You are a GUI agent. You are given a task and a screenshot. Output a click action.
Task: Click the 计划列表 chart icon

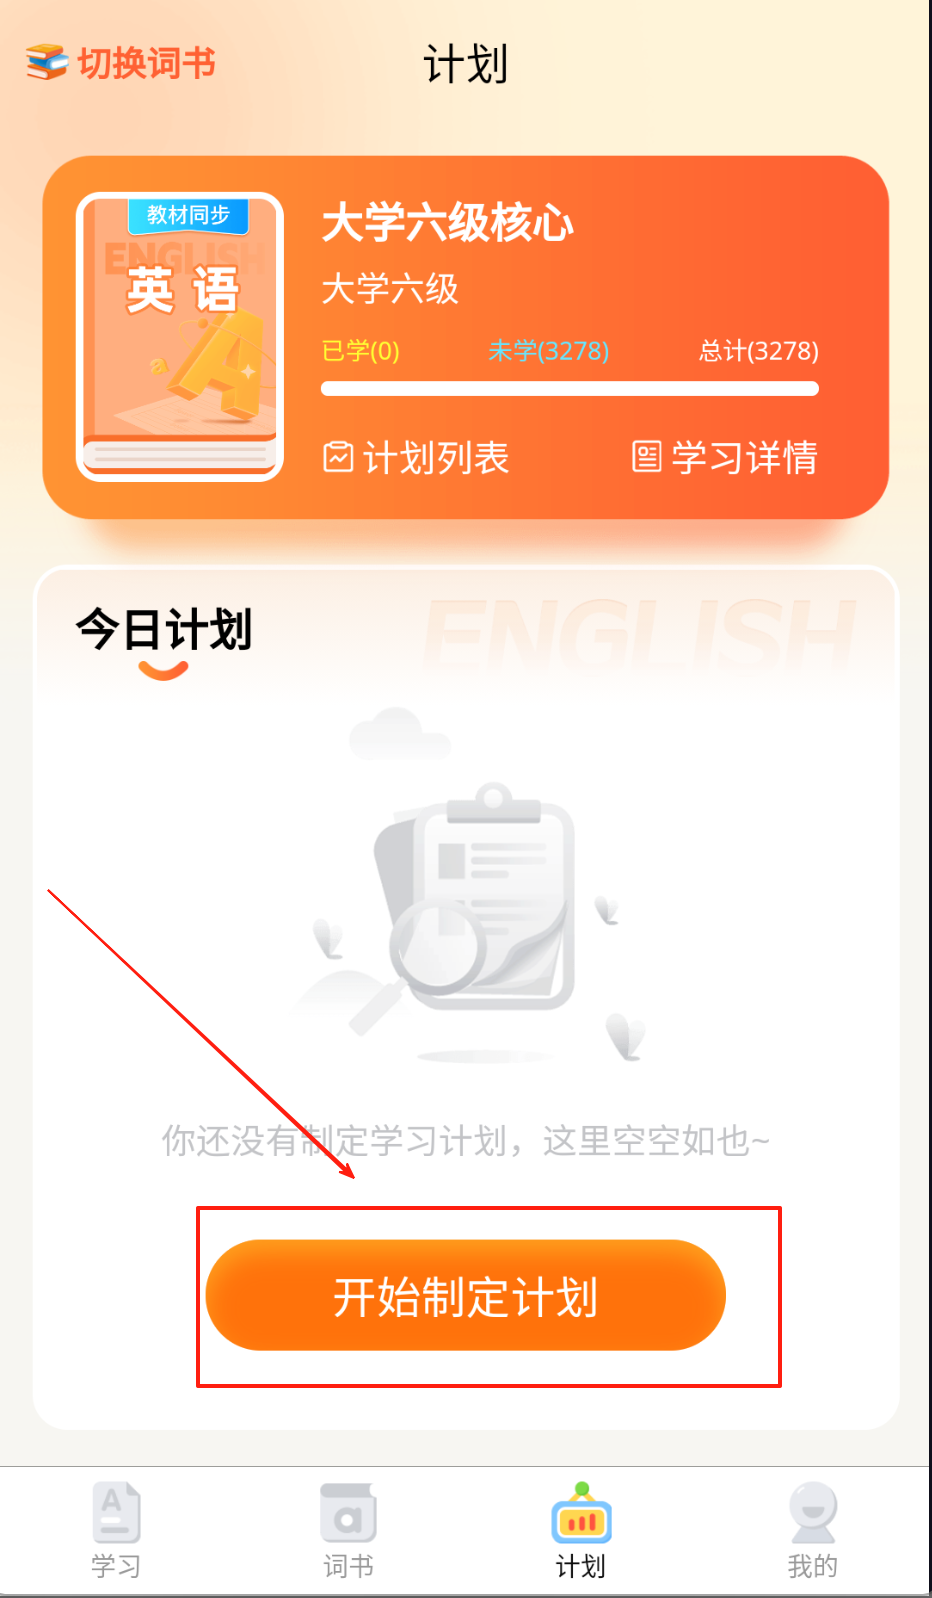pyautogui.click(x=338, y=457)
